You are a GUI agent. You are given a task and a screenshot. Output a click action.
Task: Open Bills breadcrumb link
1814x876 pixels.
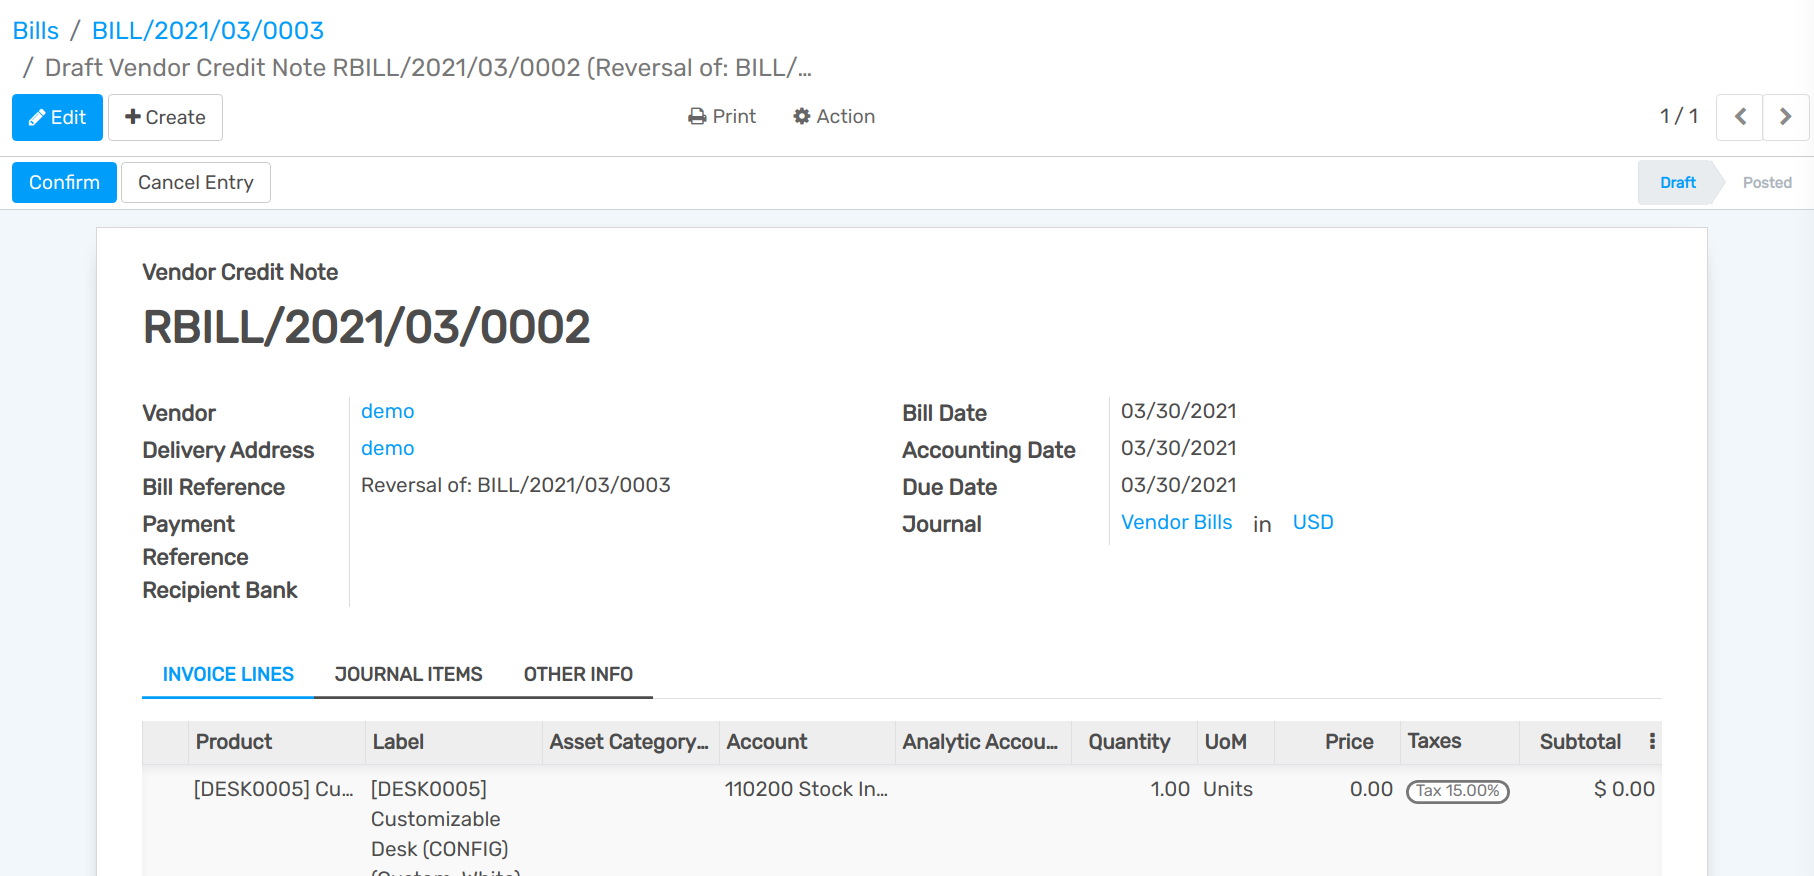click(x=36, y=31)
